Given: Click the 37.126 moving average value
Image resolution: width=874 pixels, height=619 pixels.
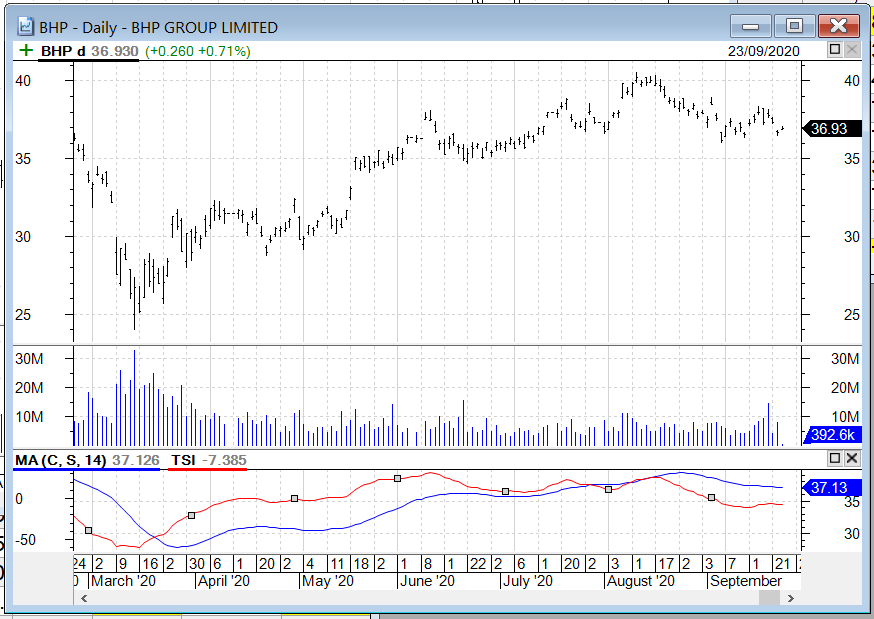Looking at the screenshot, I should click(x=135, y=460).
